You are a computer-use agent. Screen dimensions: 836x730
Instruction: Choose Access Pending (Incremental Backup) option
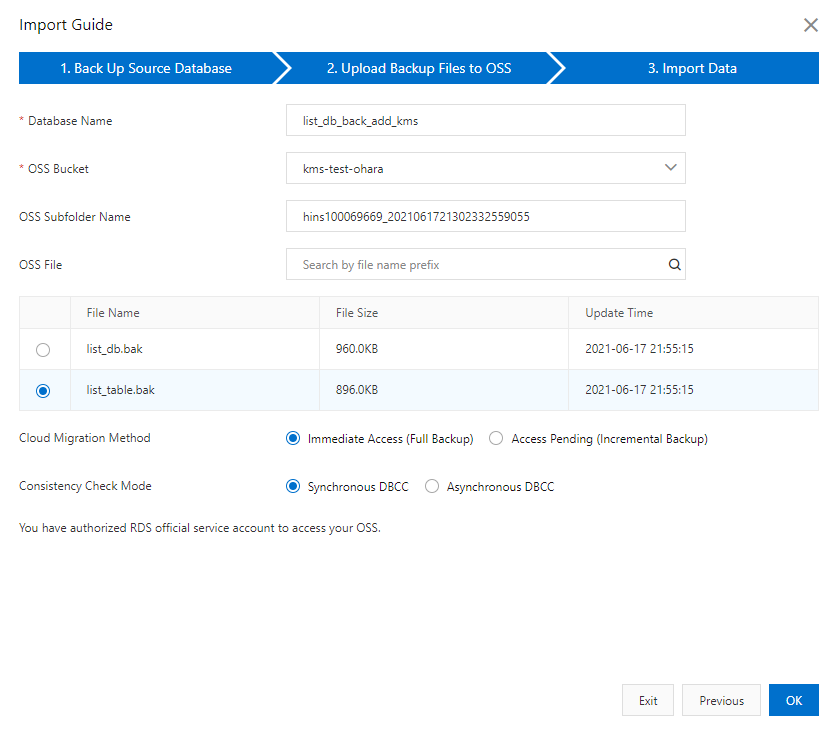496,438
